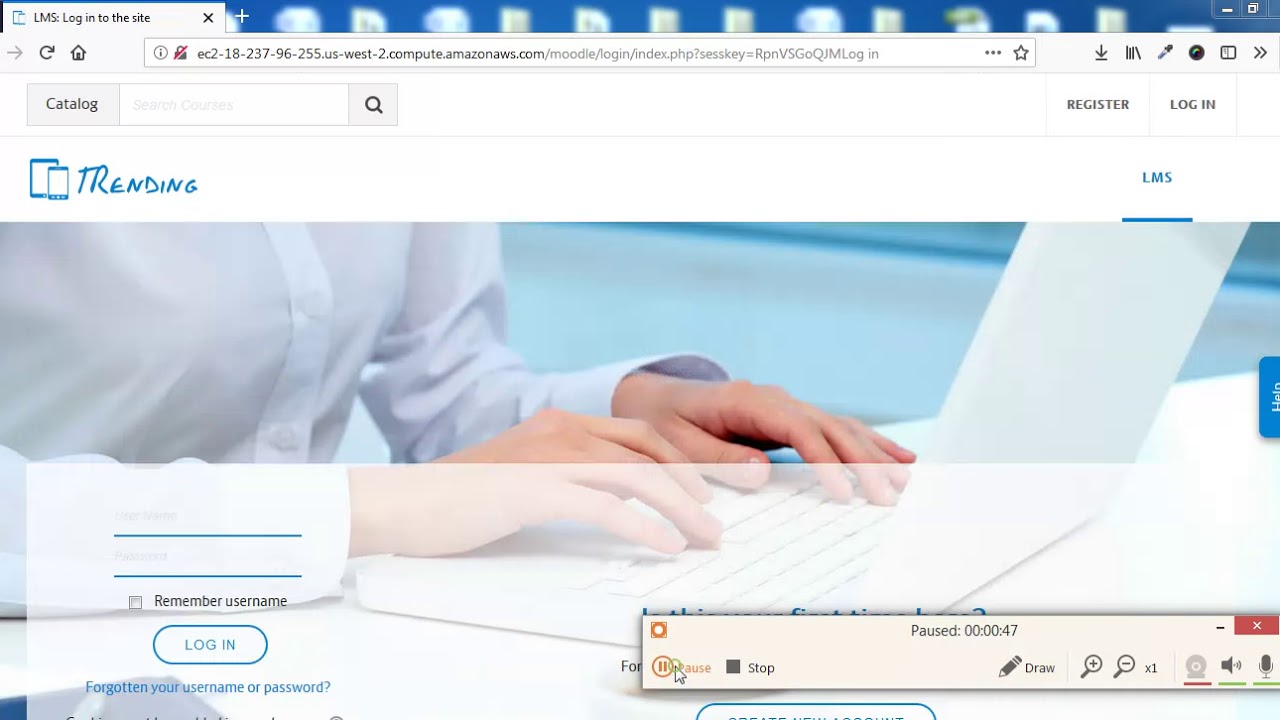1280x720 pixels.
Task: Toggle the browser sidebar icon
Action: click(x=1228, y=53)
